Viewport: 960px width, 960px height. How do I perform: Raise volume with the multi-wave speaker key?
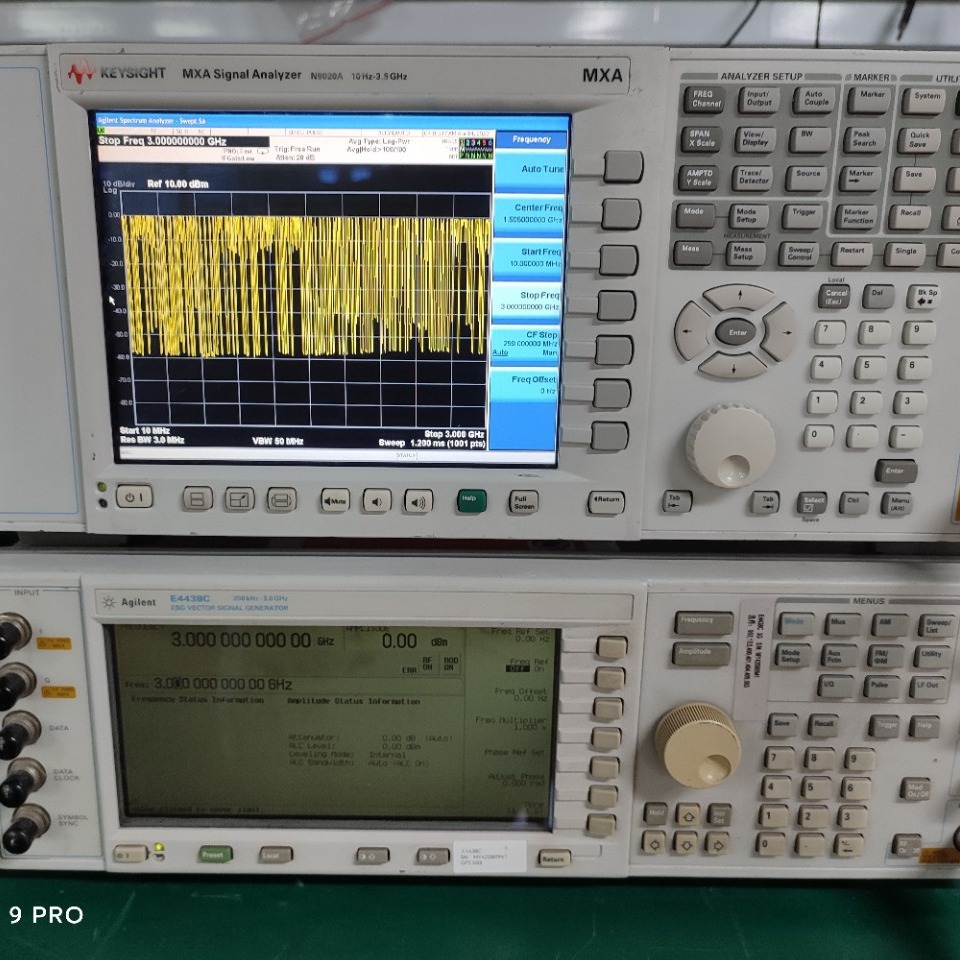click(418, 501)
